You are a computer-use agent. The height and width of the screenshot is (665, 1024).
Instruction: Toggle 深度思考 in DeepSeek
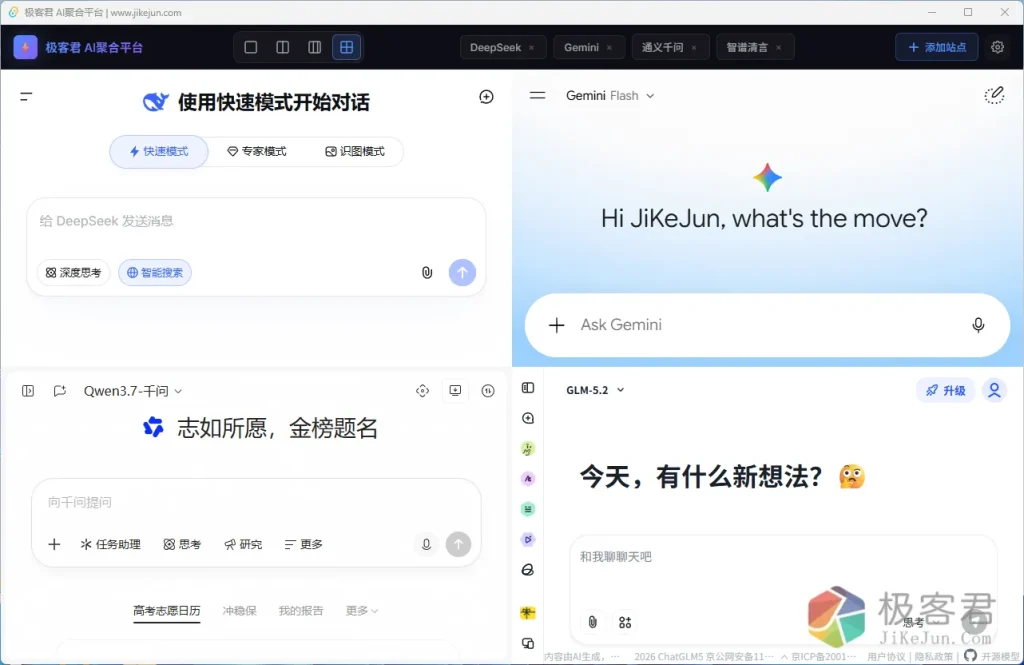(x=73, y=272)
